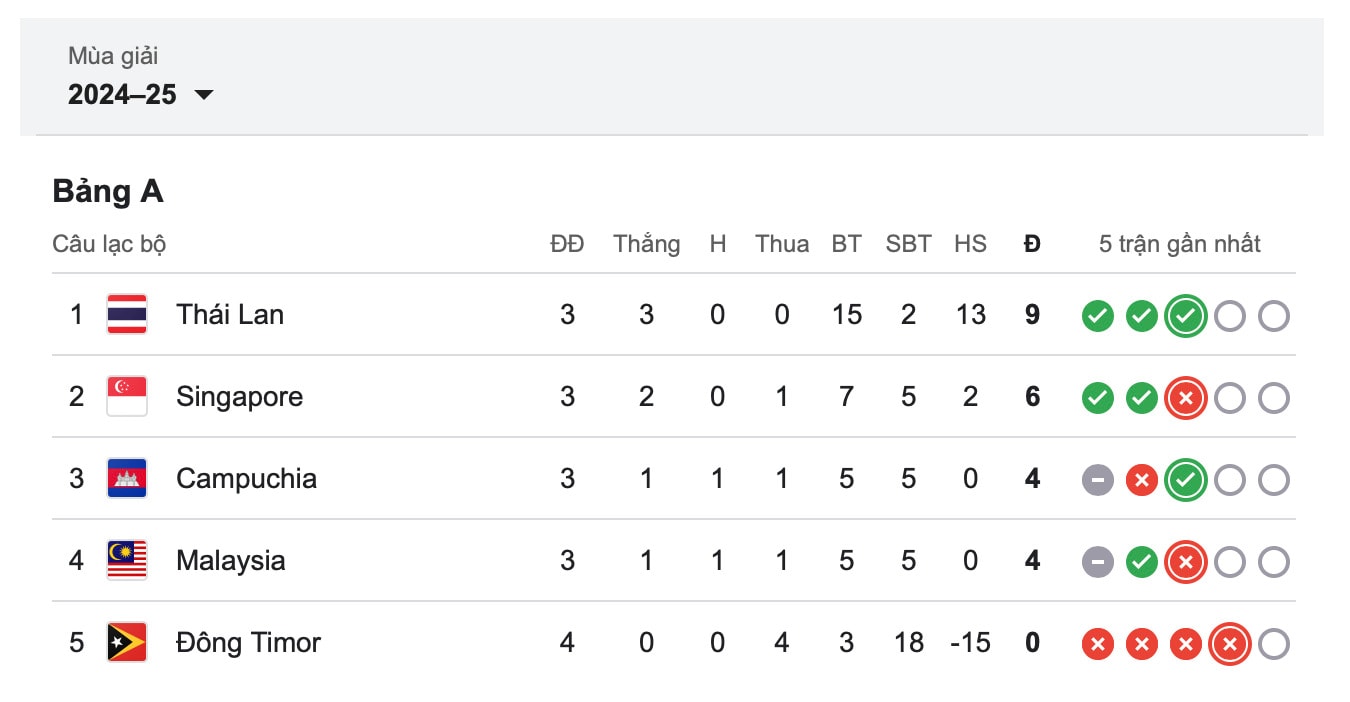
Task: Click Malaysia's green win checkmark icon
Action: 1141,563
